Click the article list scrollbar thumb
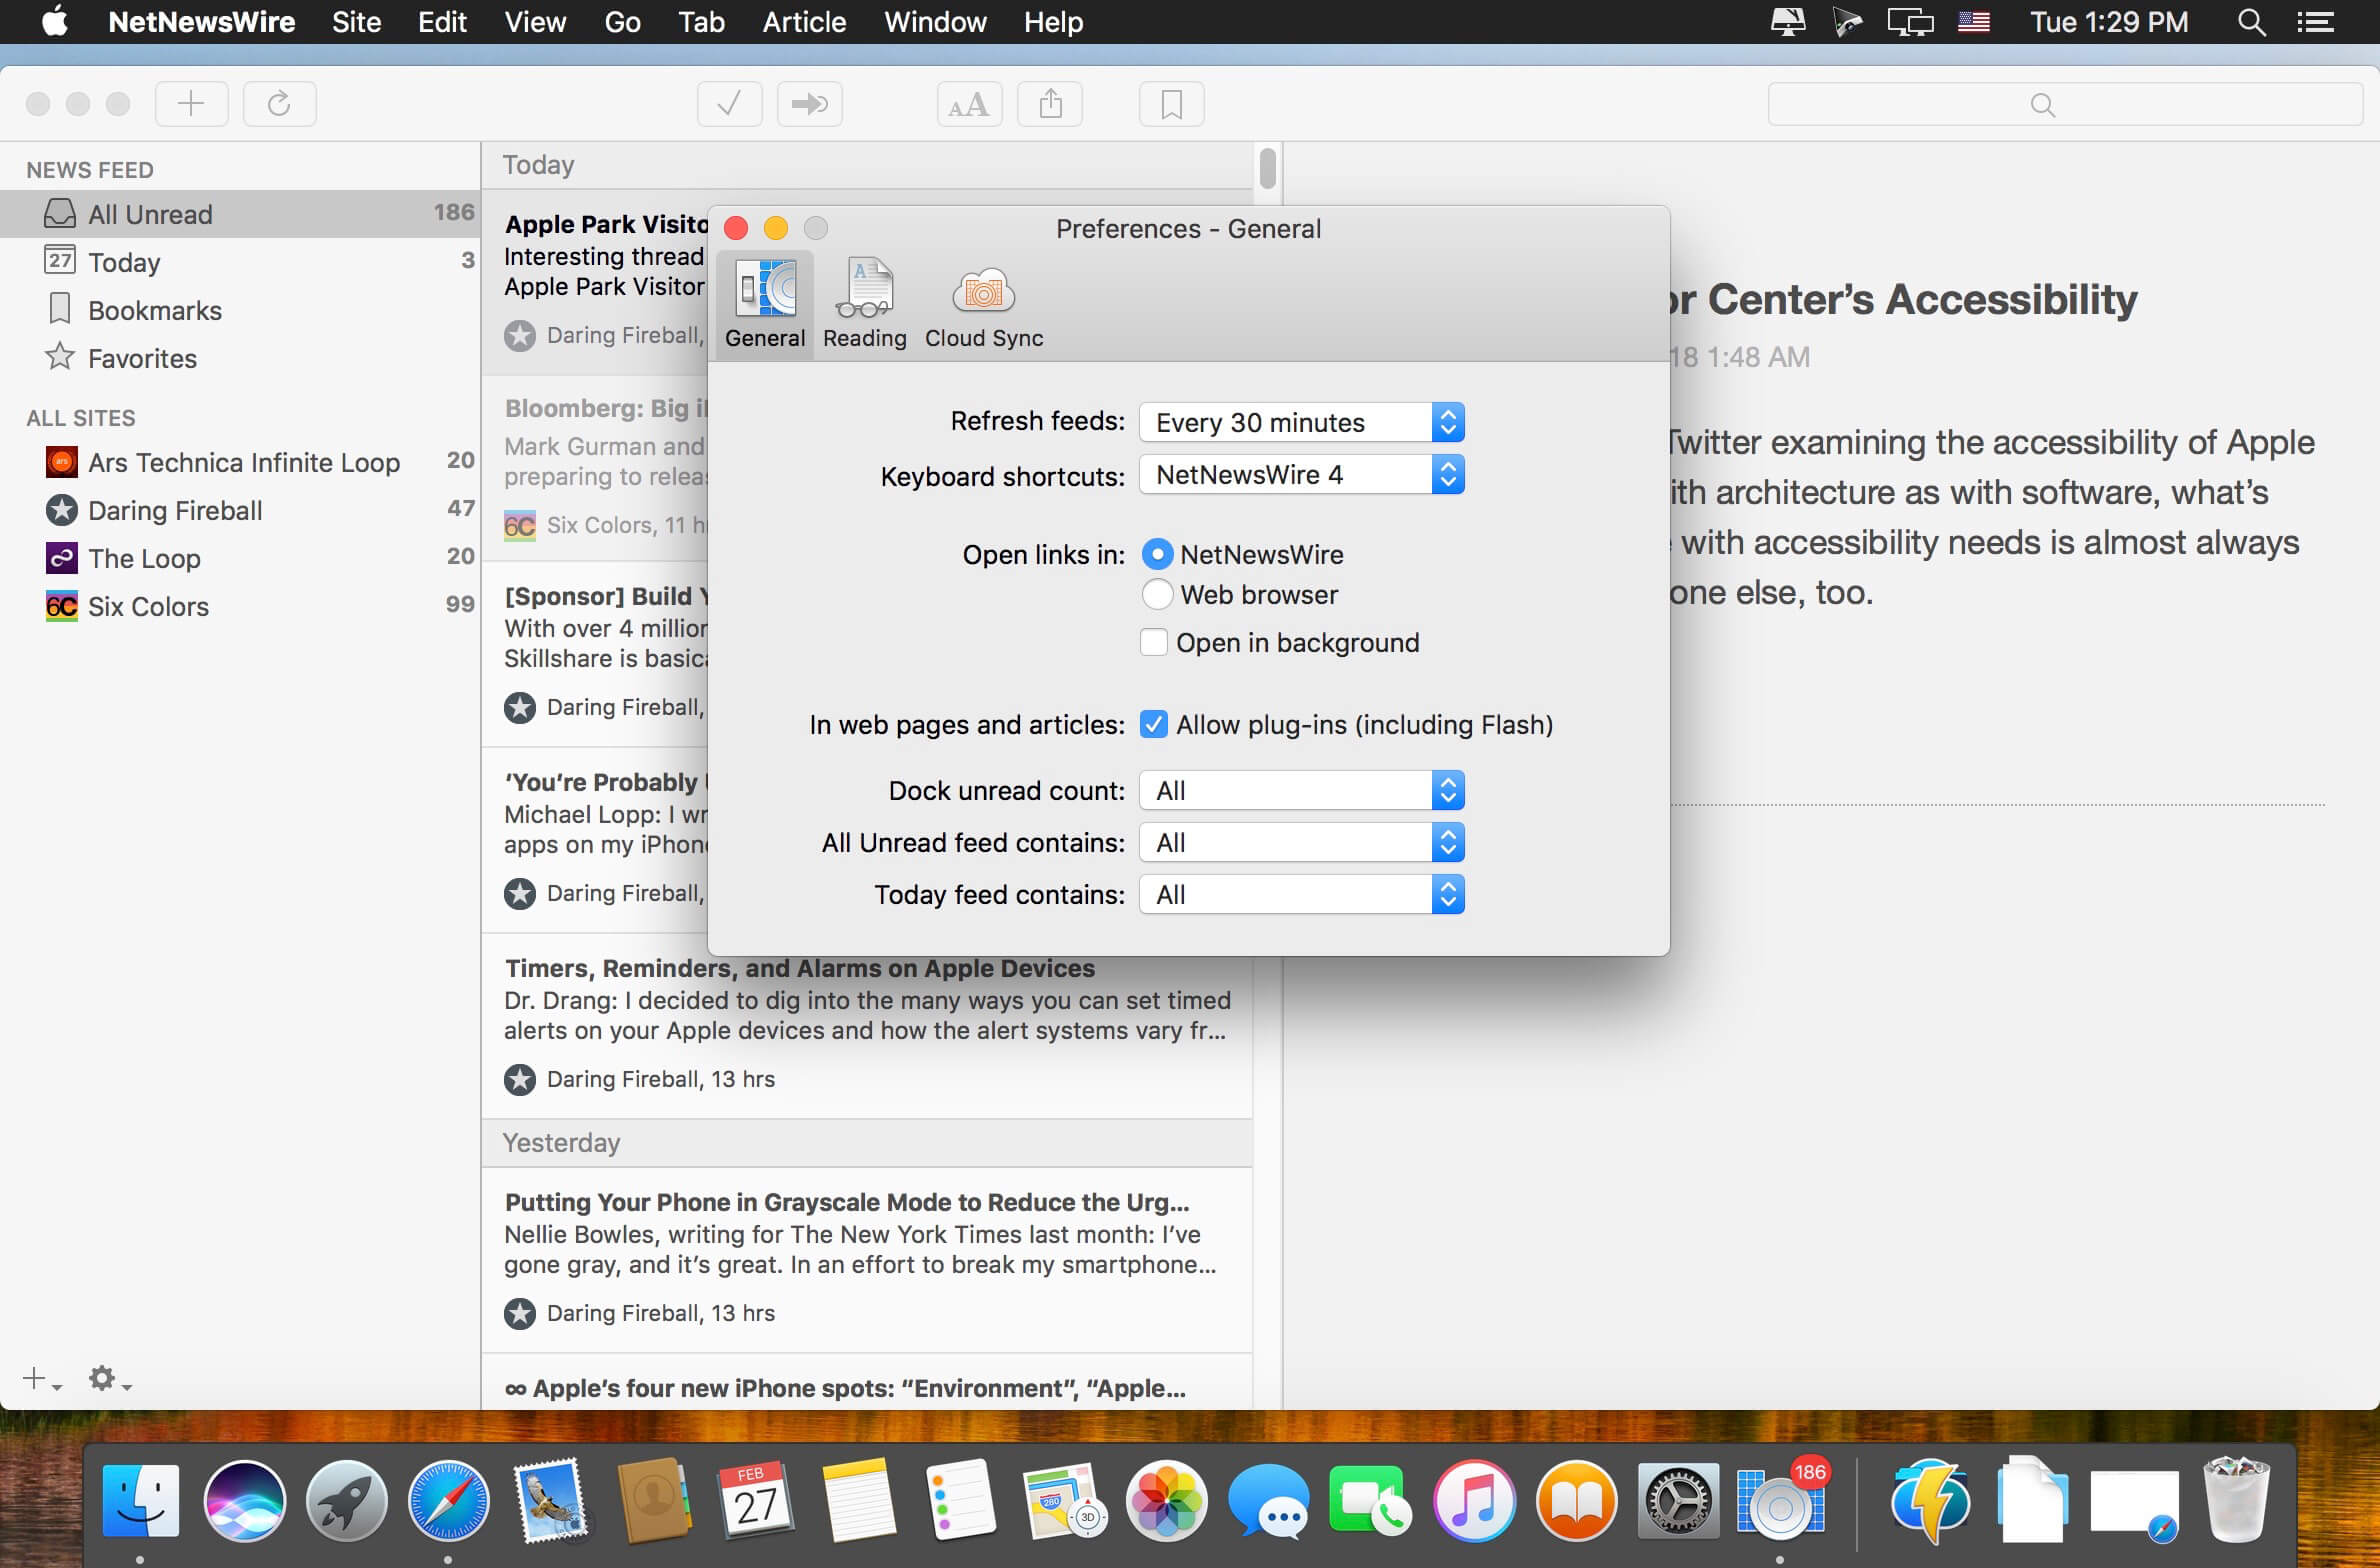 click(x=1268, y=167)
